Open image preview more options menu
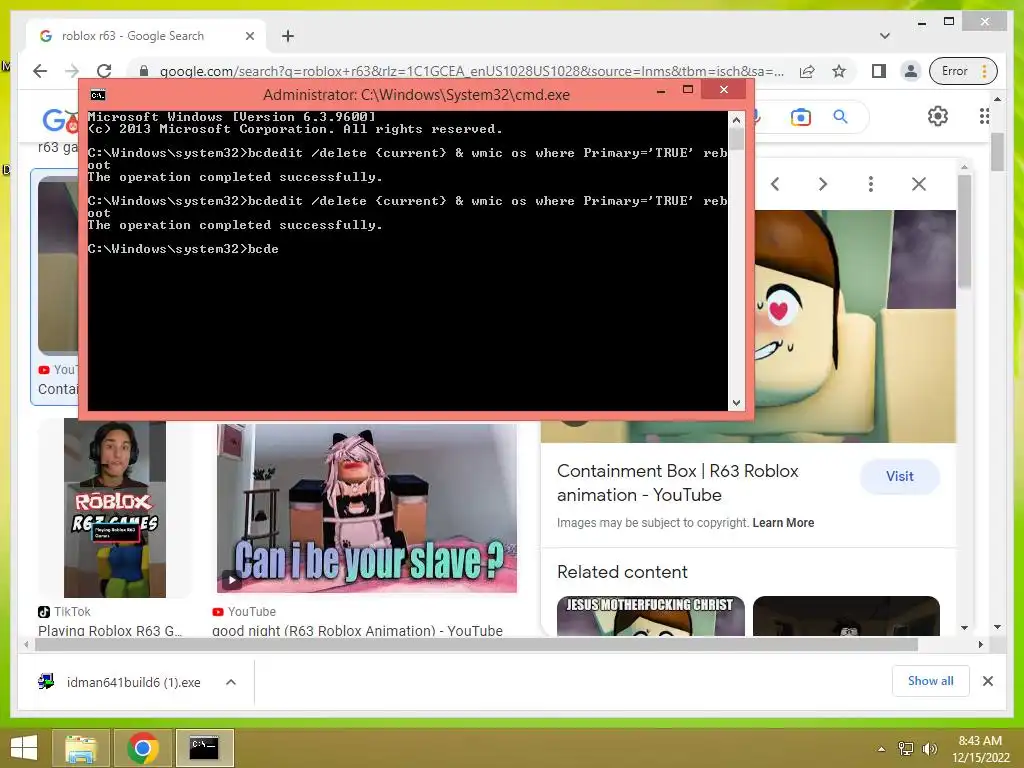The image size is (1024, 768). pos(871,184)
